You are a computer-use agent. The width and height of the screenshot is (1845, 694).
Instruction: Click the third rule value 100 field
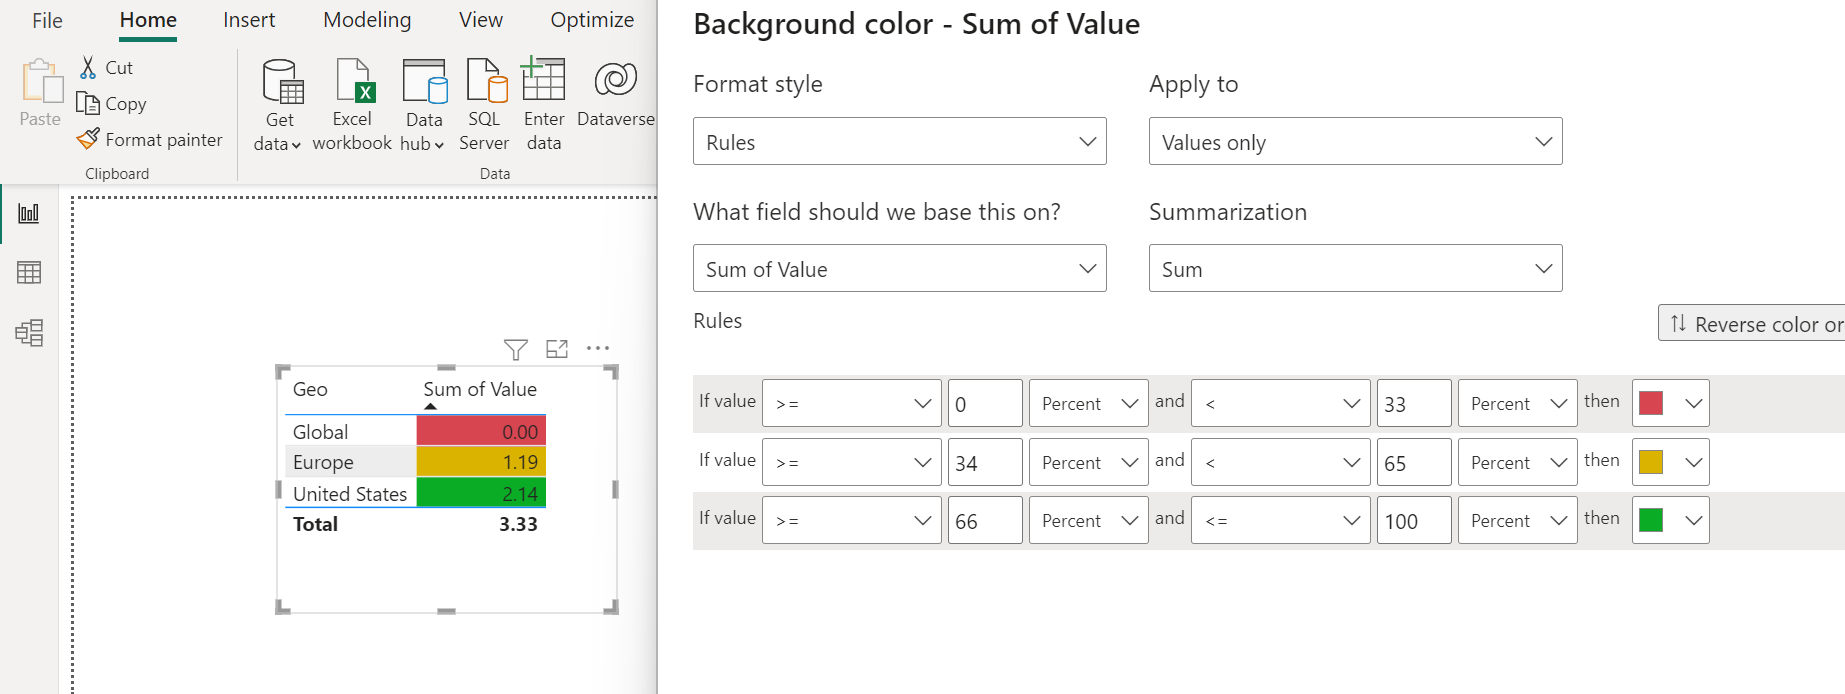pyautogui.click(x=1414, y=520)
